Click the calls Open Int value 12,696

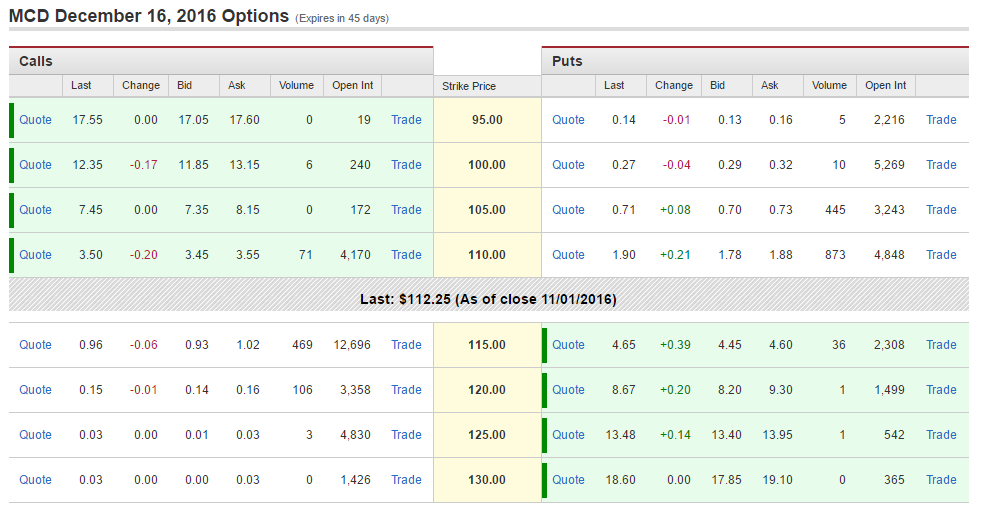coord(352,345)
